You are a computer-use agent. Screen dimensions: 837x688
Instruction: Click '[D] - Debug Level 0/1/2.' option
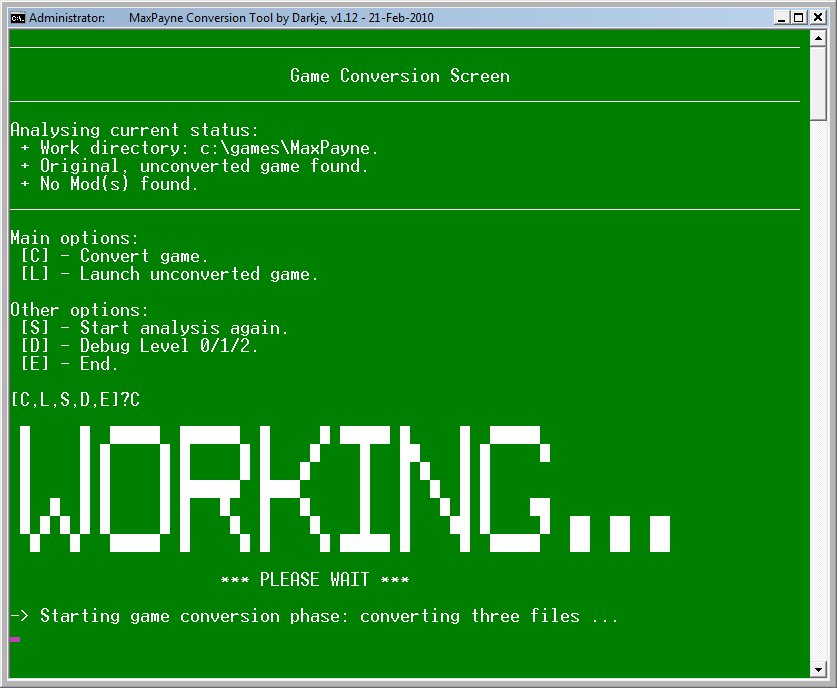[x=140, y=346]
